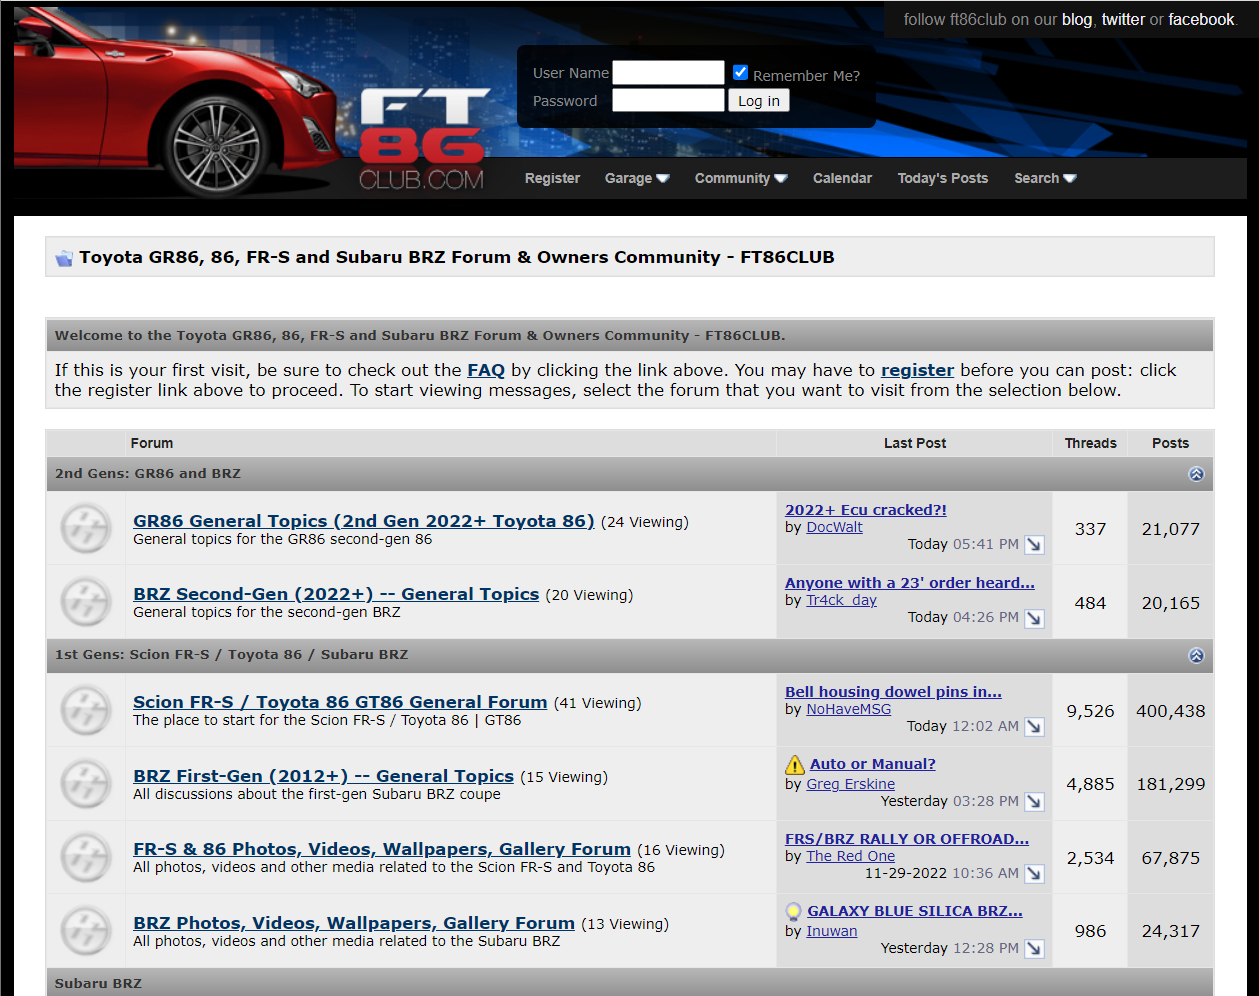Click the User Name input field

(668, 73)
